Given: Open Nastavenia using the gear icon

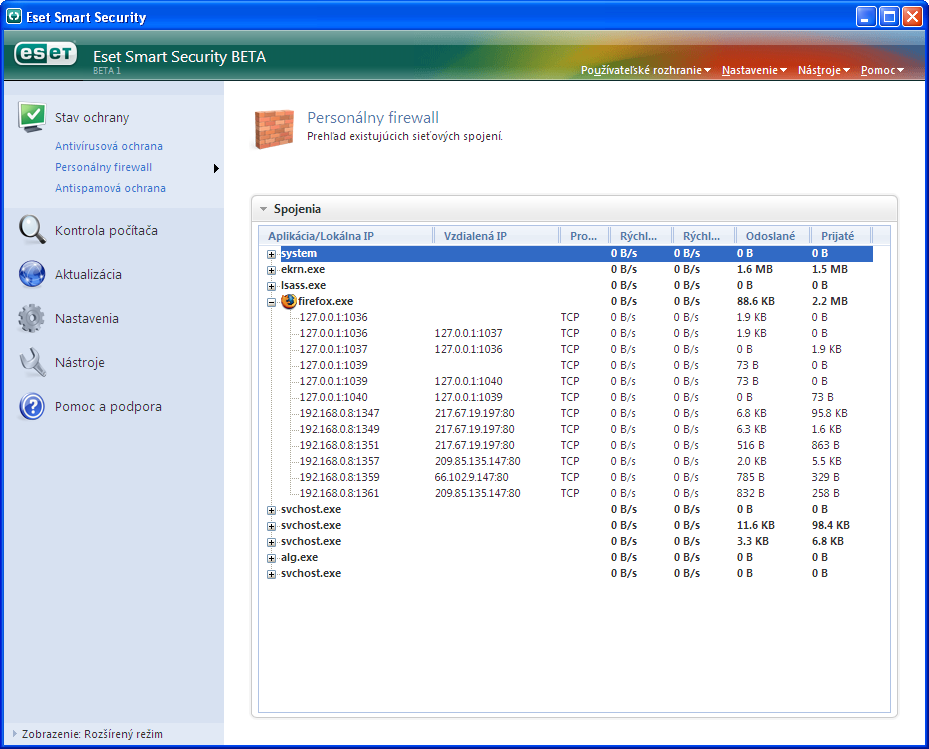Looking at the screenshot, I should click(31, 318).
